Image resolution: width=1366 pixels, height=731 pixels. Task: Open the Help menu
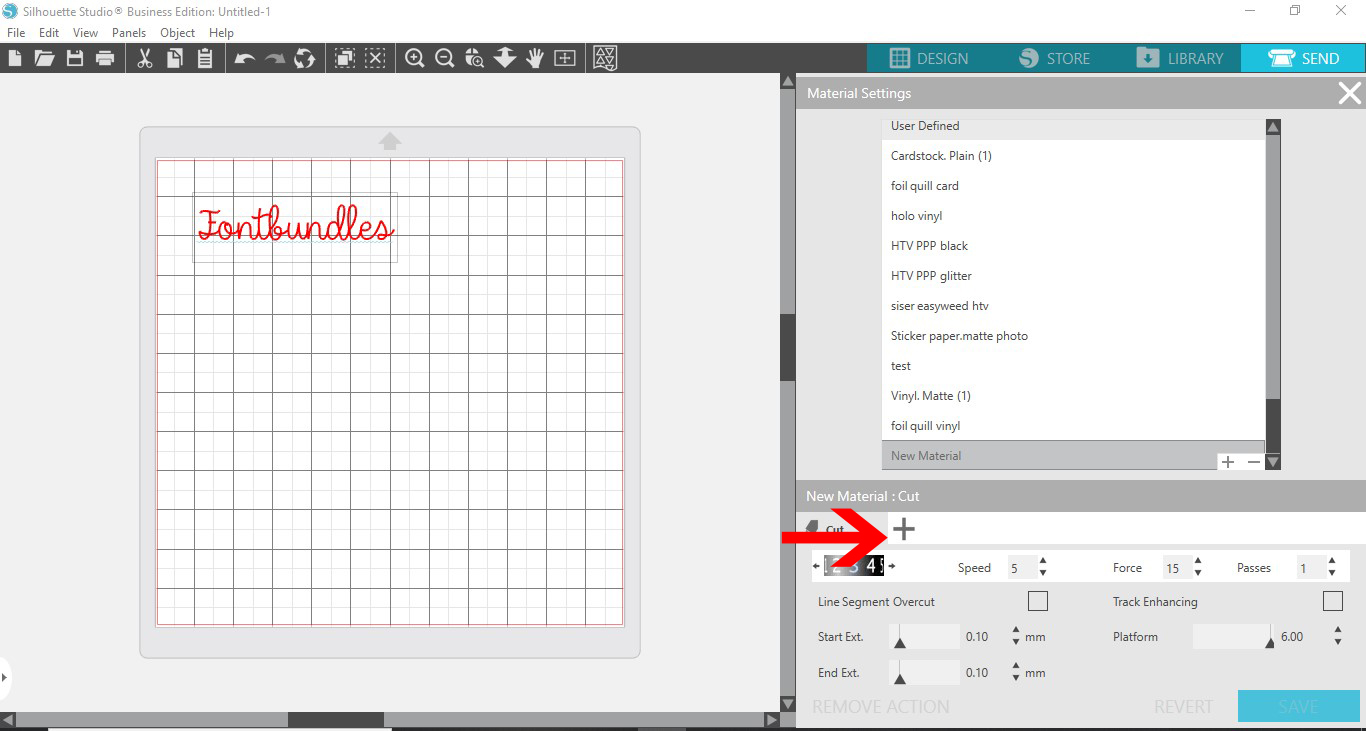pos(221,33)
